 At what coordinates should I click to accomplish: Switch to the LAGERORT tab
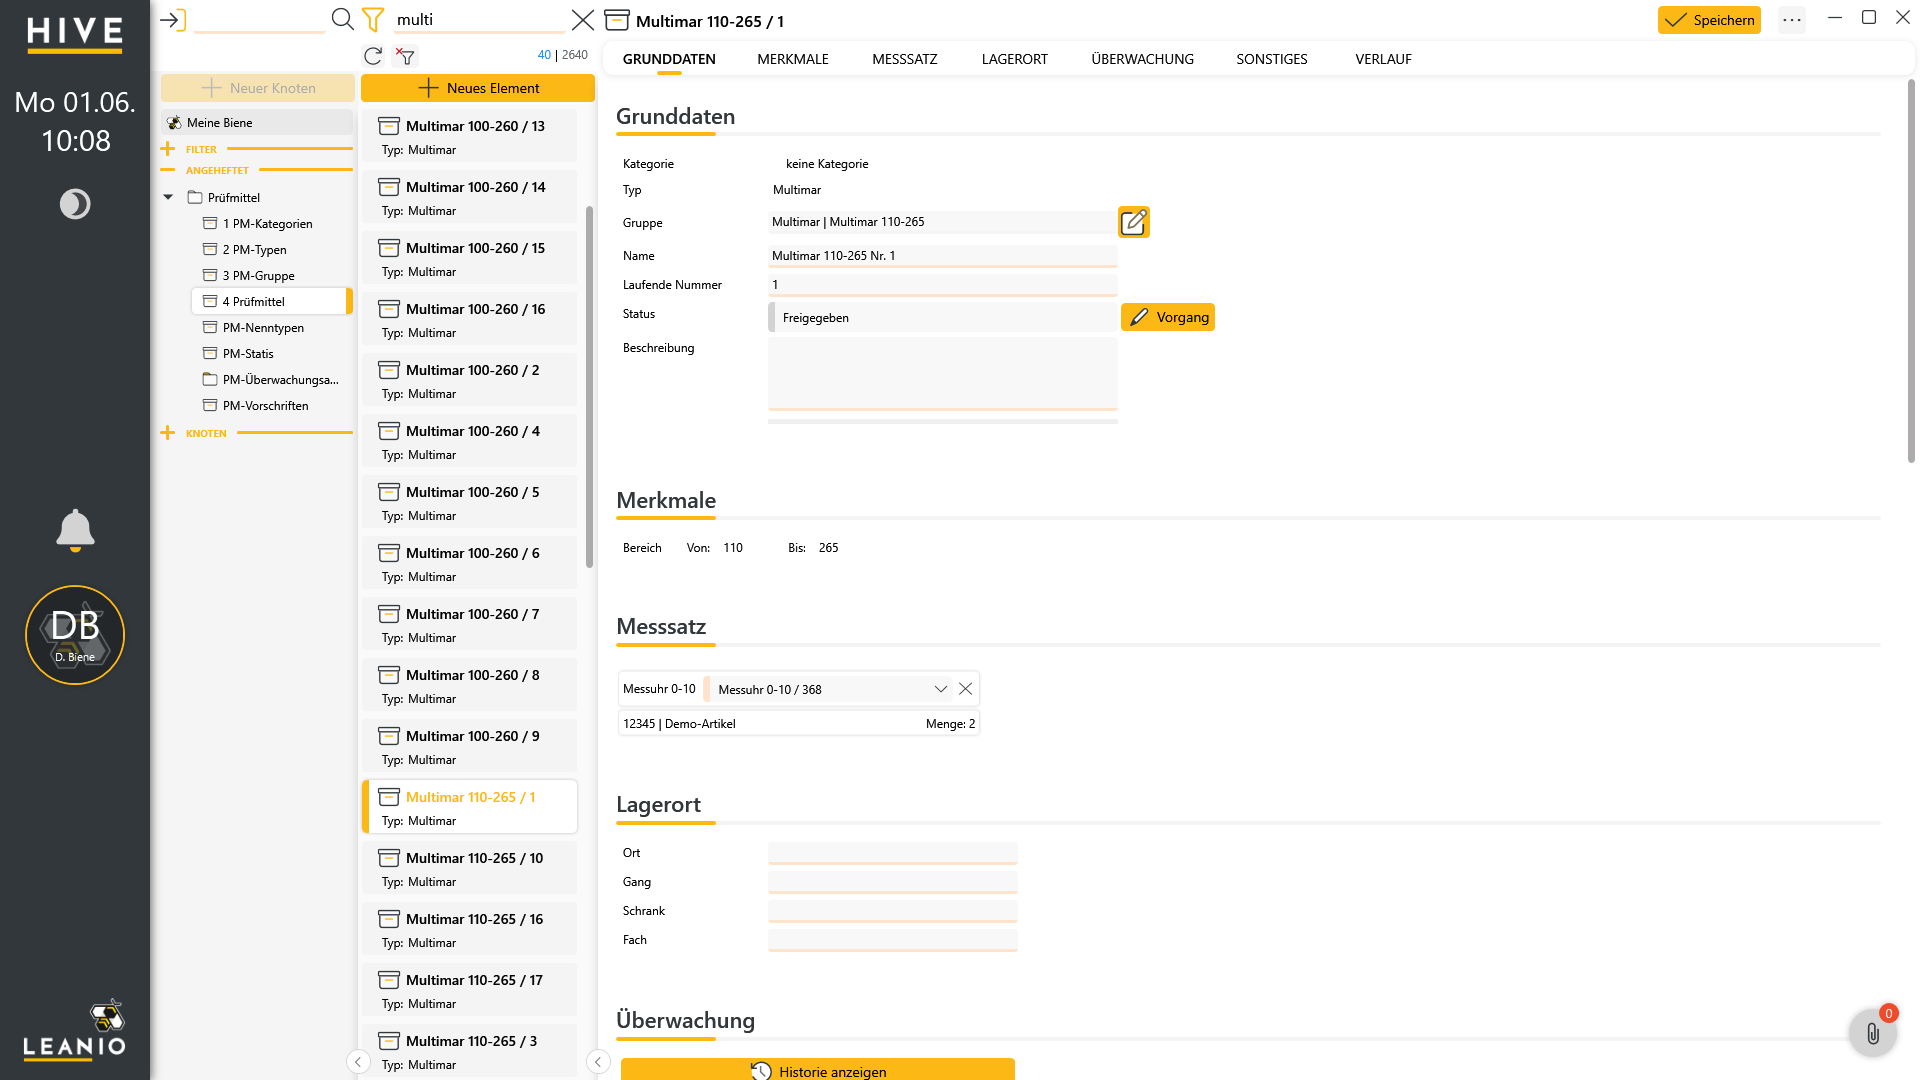(1015, 59)
